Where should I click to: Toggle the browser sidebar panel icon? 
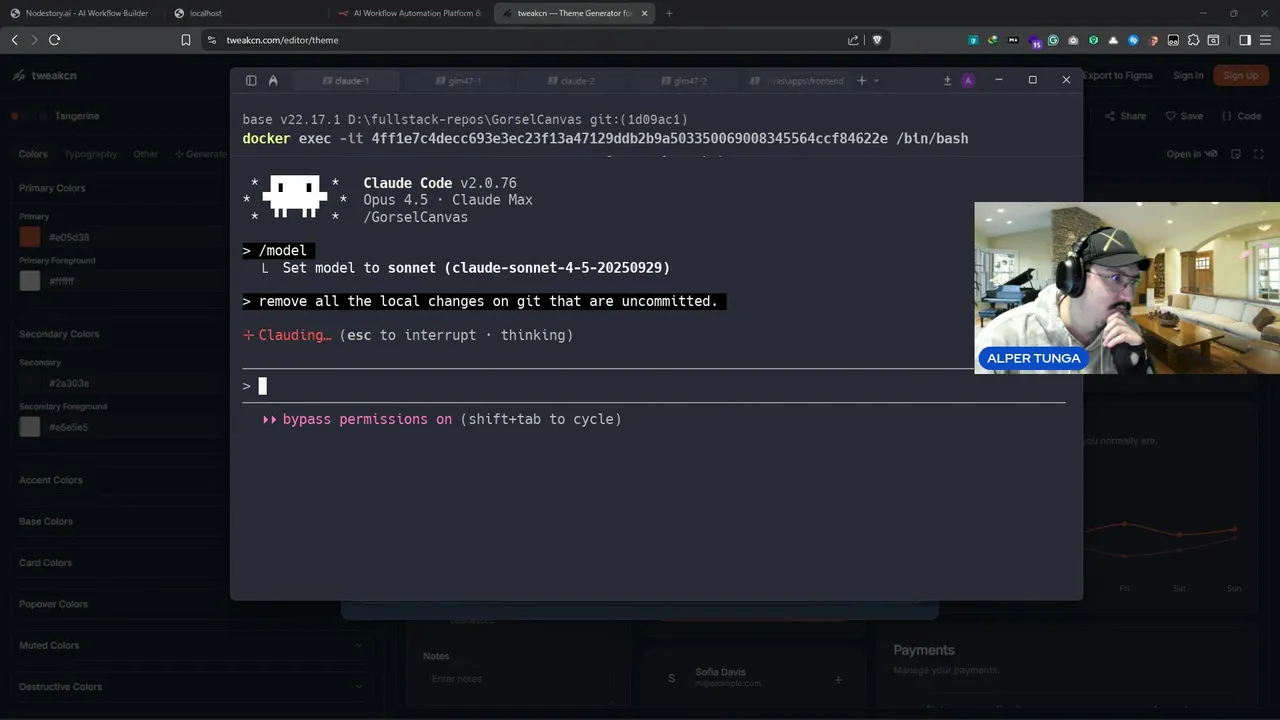[x=1245, y=40]
